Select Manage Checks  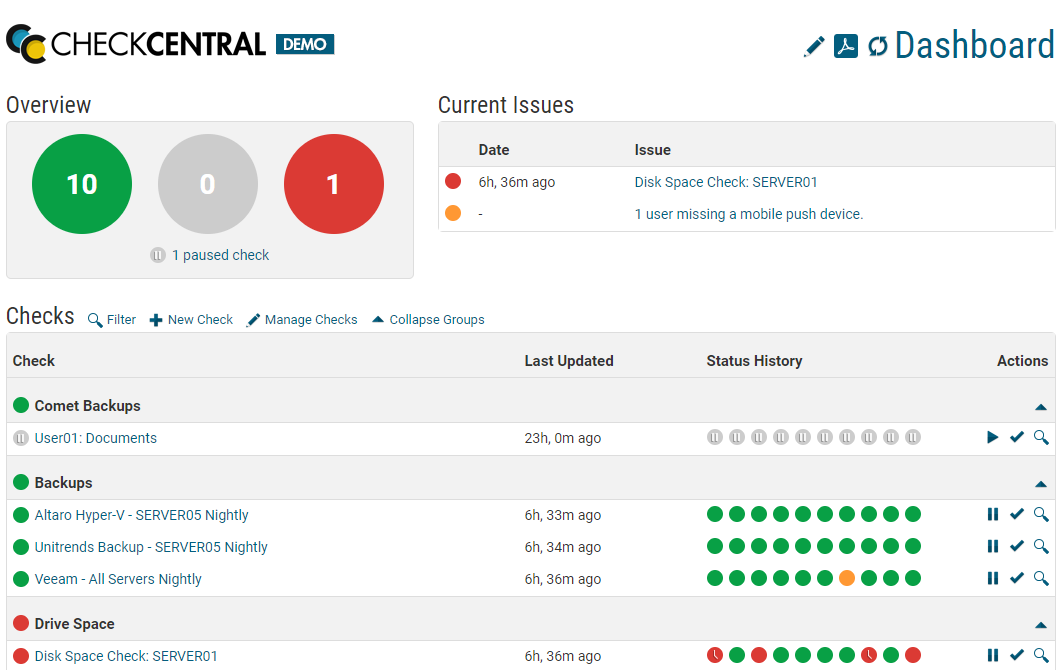tap(302, 320)
